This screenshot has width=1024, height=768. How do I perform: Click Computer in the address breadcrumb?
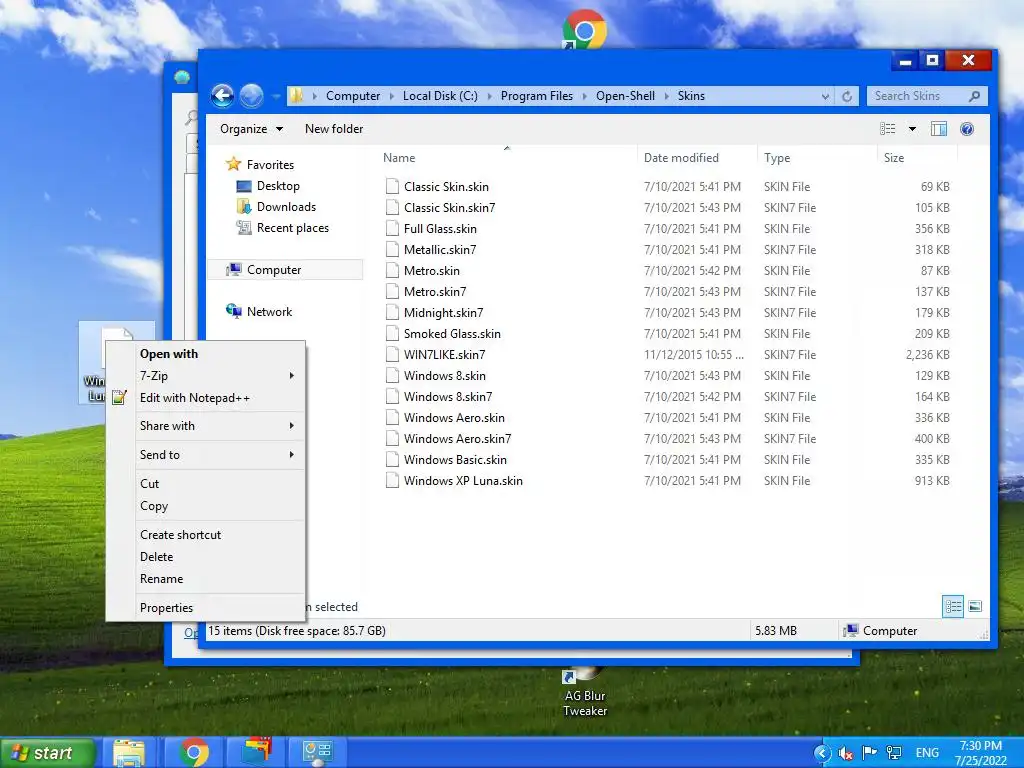click(x=353, y=96)
